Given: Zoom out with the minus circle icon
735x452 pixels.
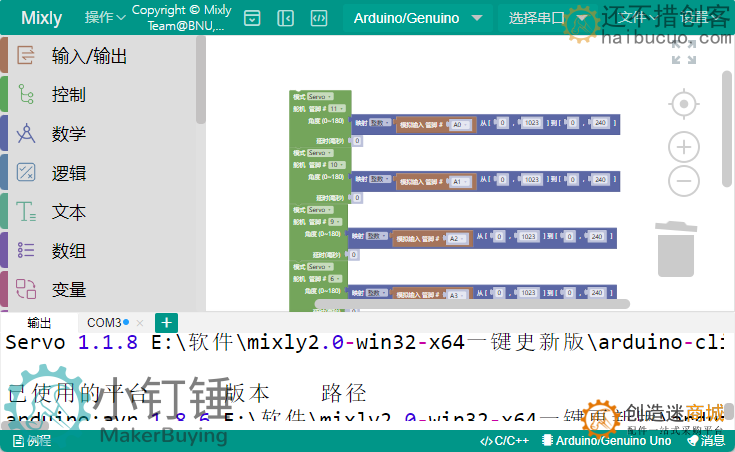Looking at the screenshot, I should tap(684, 181).
